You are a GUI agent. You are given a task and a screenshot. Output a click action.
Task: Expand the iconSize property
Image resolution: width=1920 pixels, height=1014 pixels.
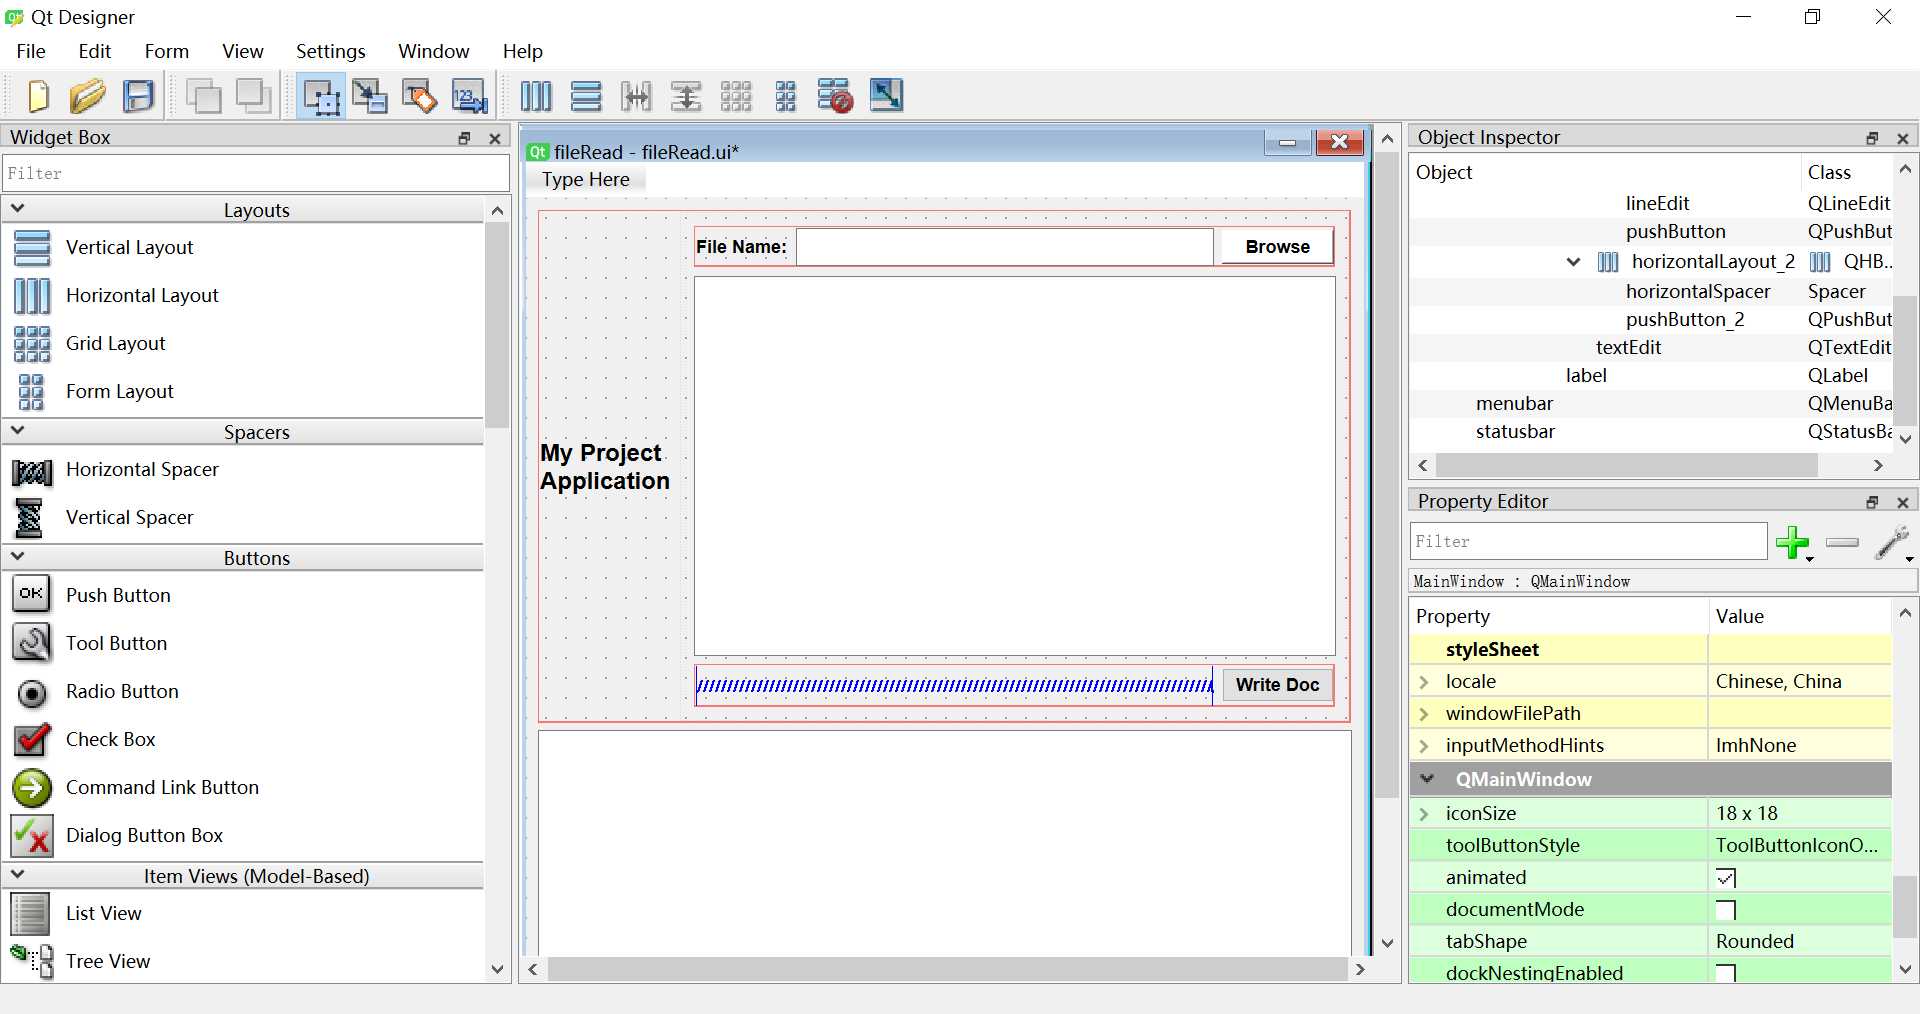coord(1424,814)
